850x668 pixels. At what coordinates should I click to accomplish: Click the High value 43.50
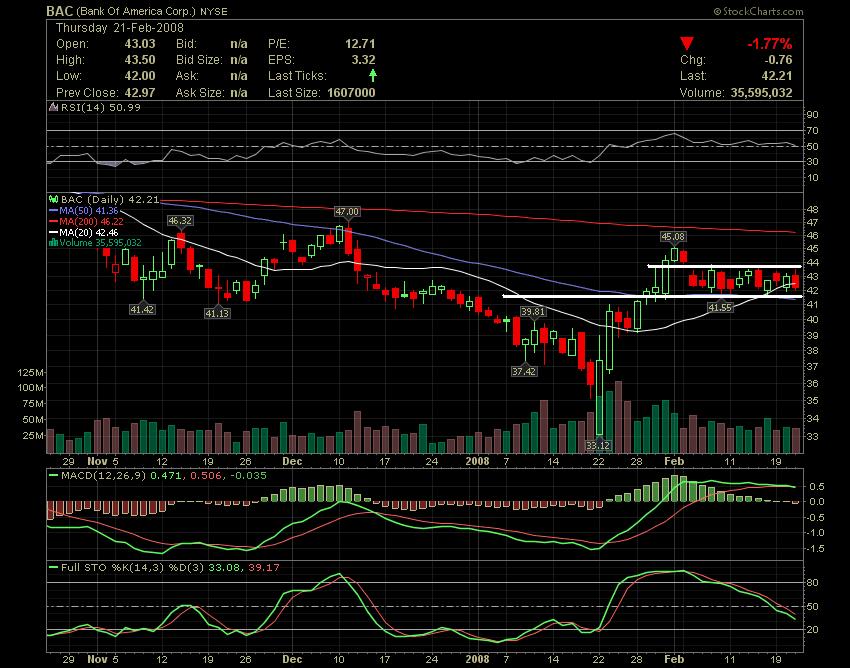(x=140, y=60)
